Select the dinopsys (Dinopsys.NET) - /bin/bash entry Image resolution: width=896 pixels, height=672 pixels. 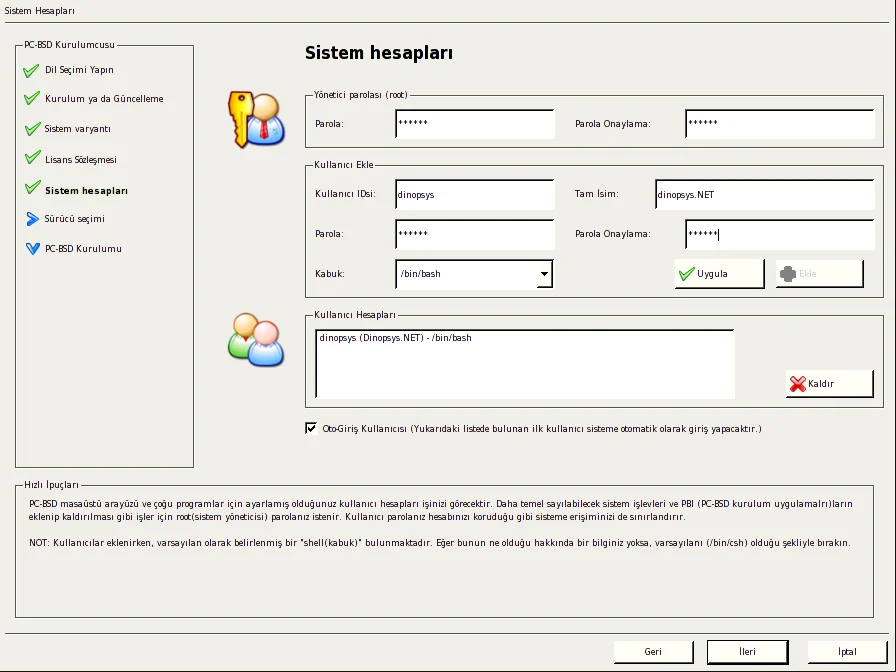pyautogui.click(x=395, y=338)
